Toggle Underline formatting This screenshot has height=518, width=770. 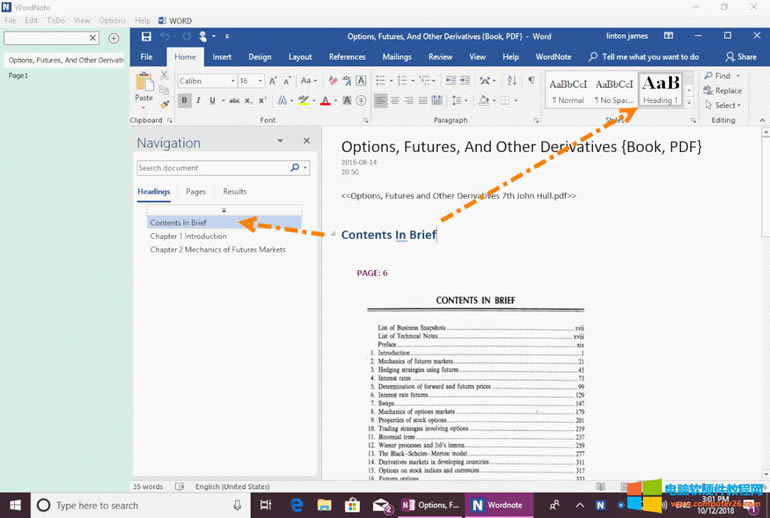pos(212,101)
